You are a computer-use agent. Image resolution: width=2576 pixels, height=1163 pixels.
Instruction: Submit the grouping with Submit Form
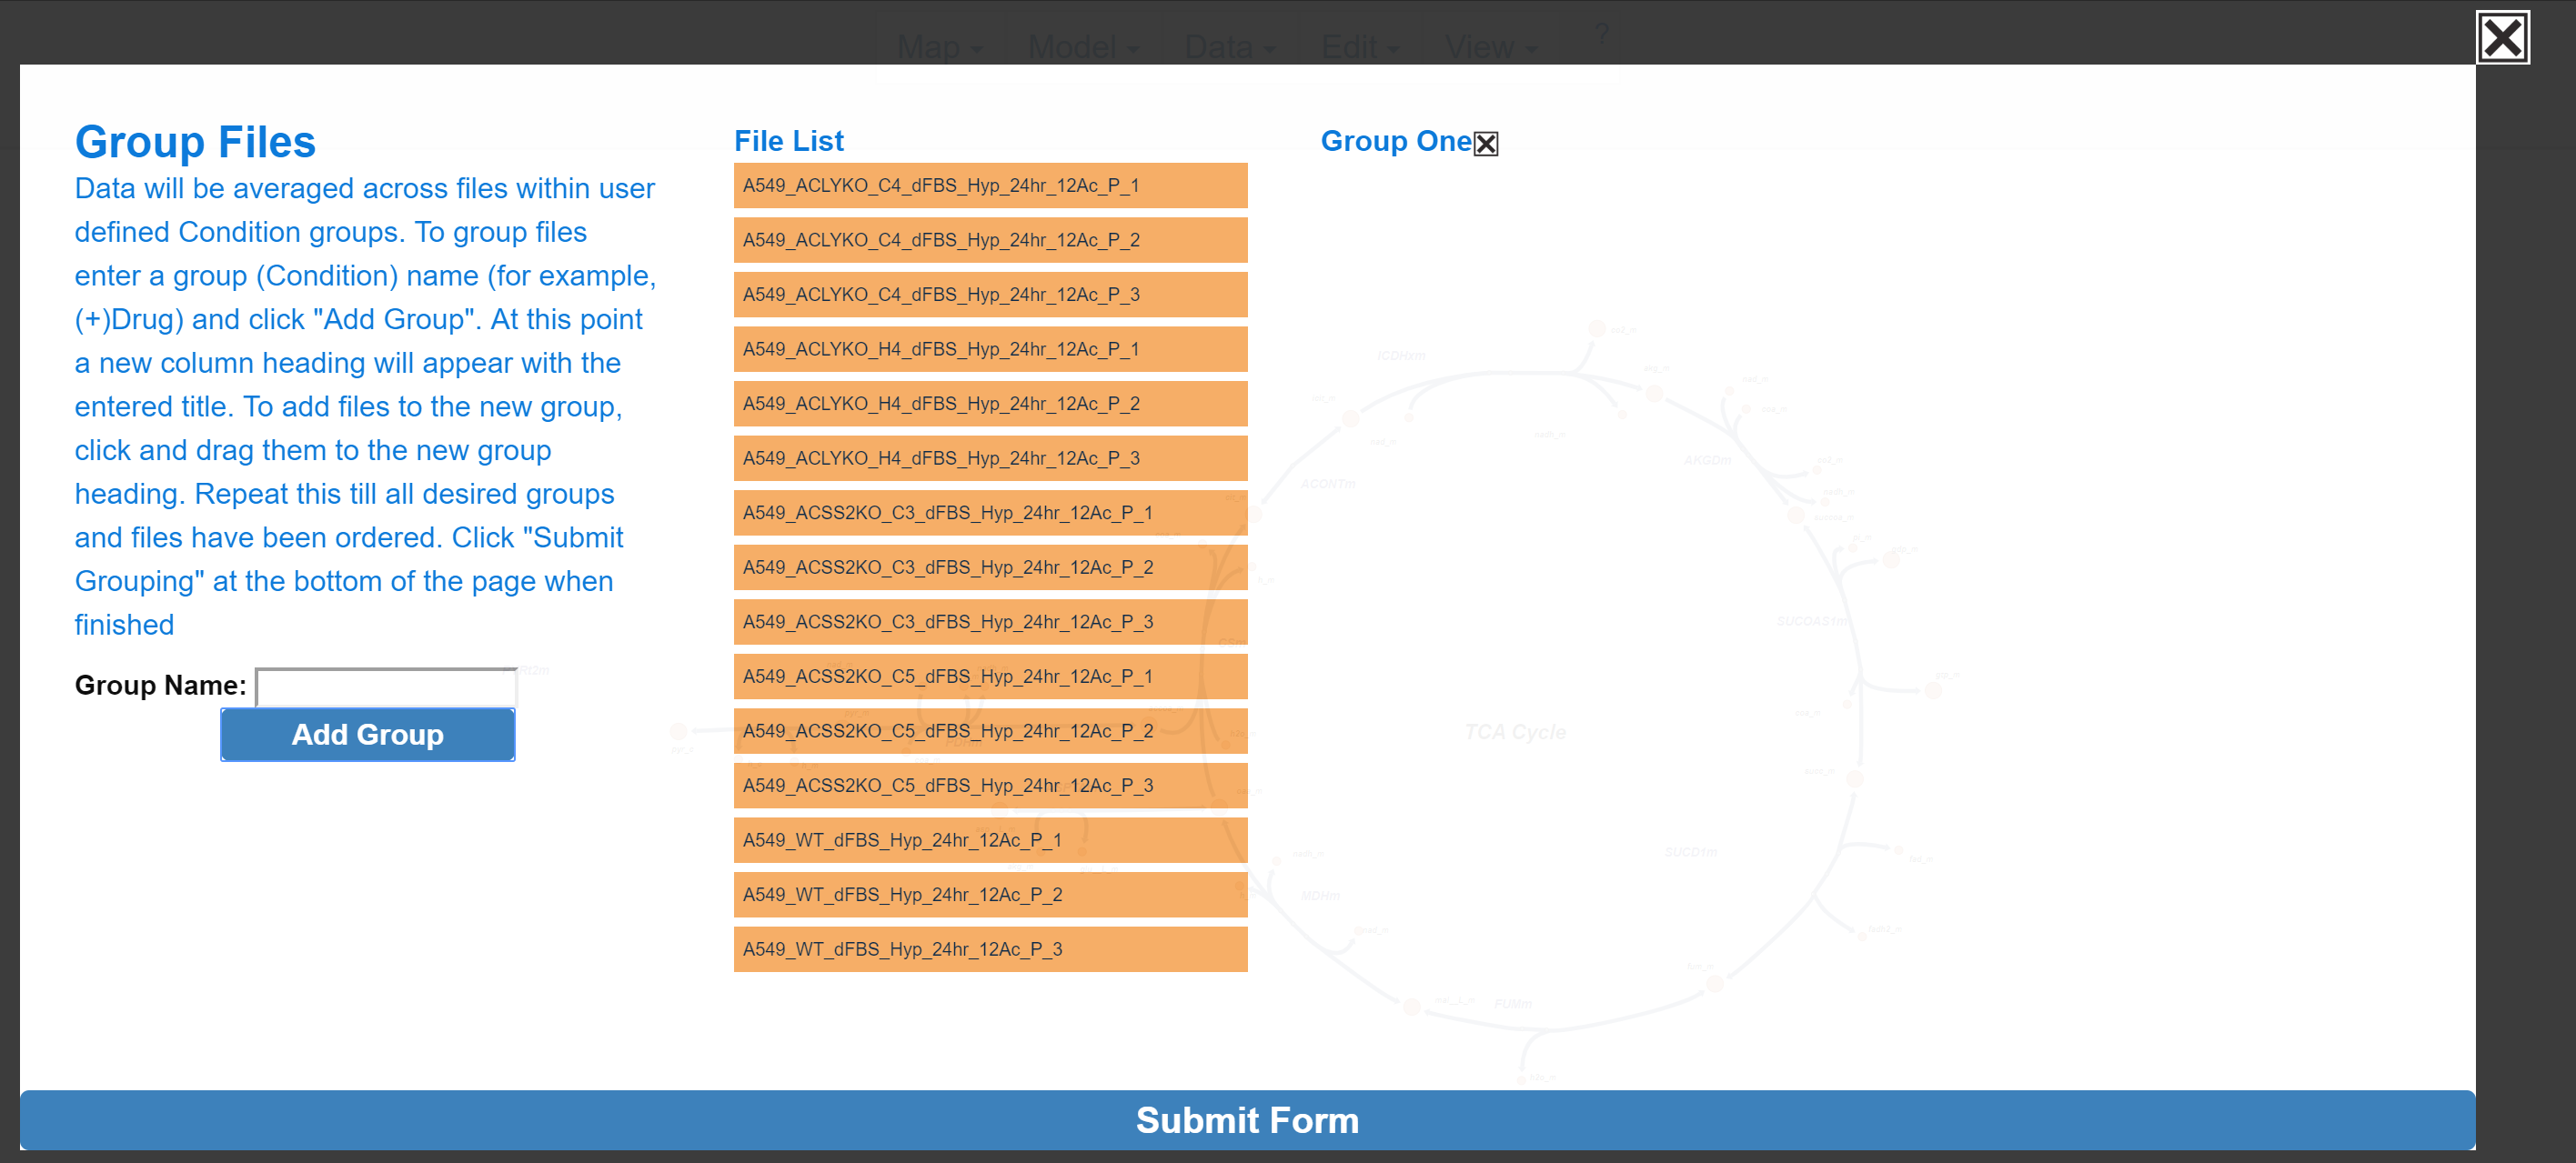(x=1247, y=1119)
